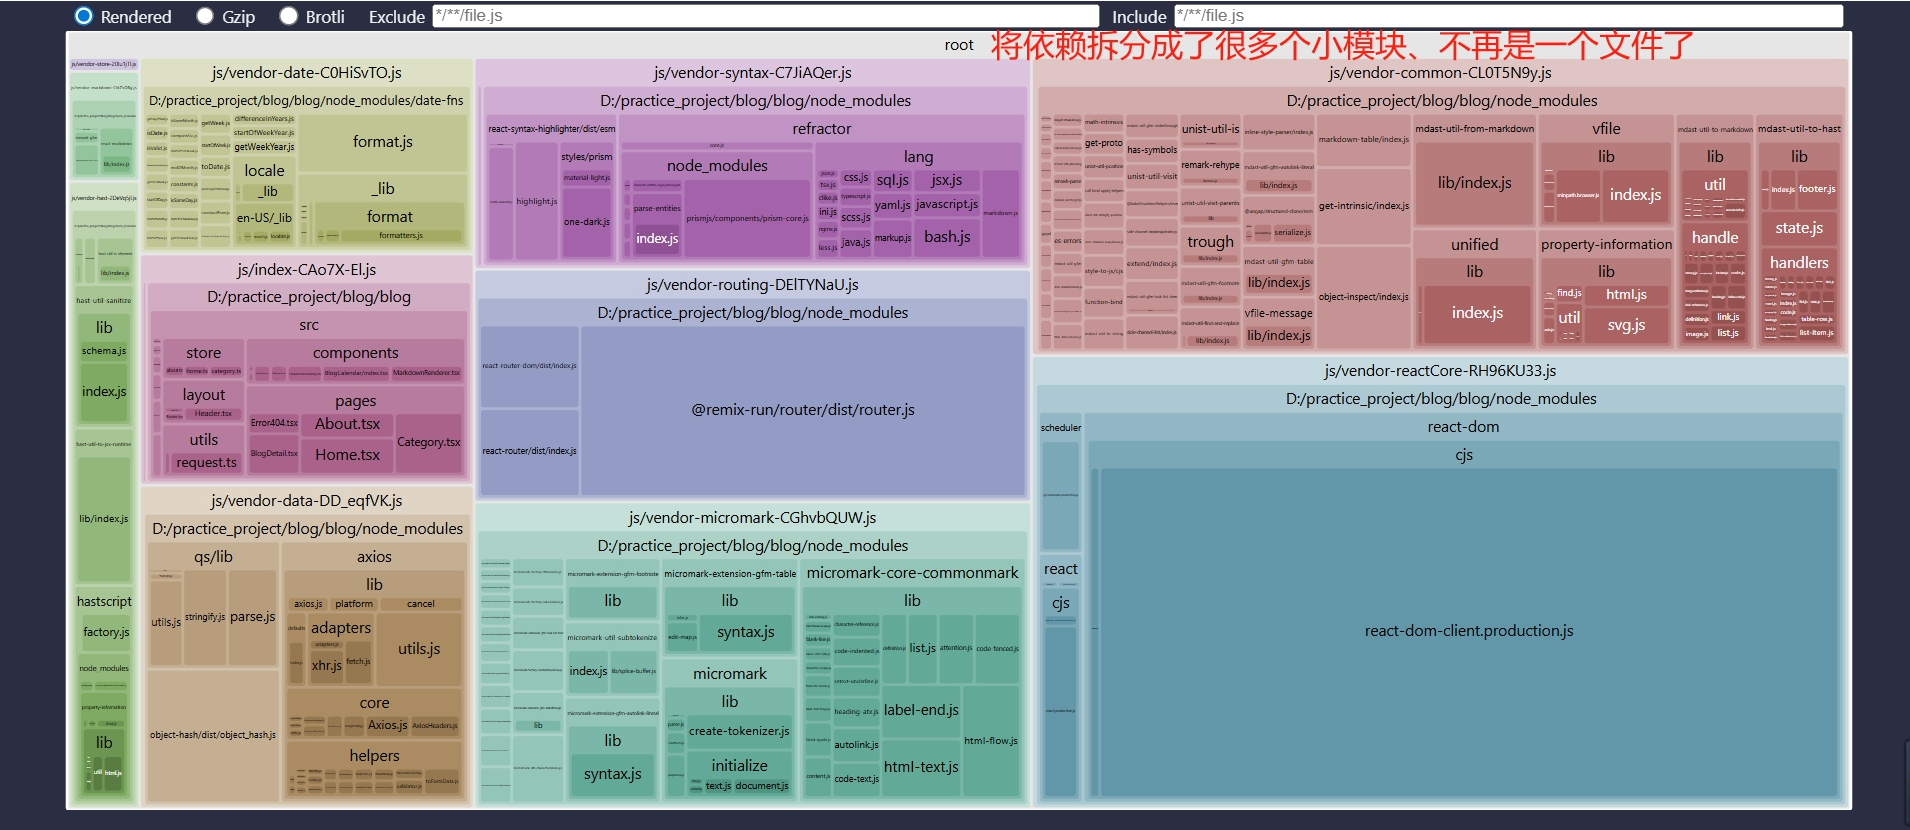
Task: Select the js/vendor-common-CL0T5N9y.js chunk header
Action: click(1439, 73)
